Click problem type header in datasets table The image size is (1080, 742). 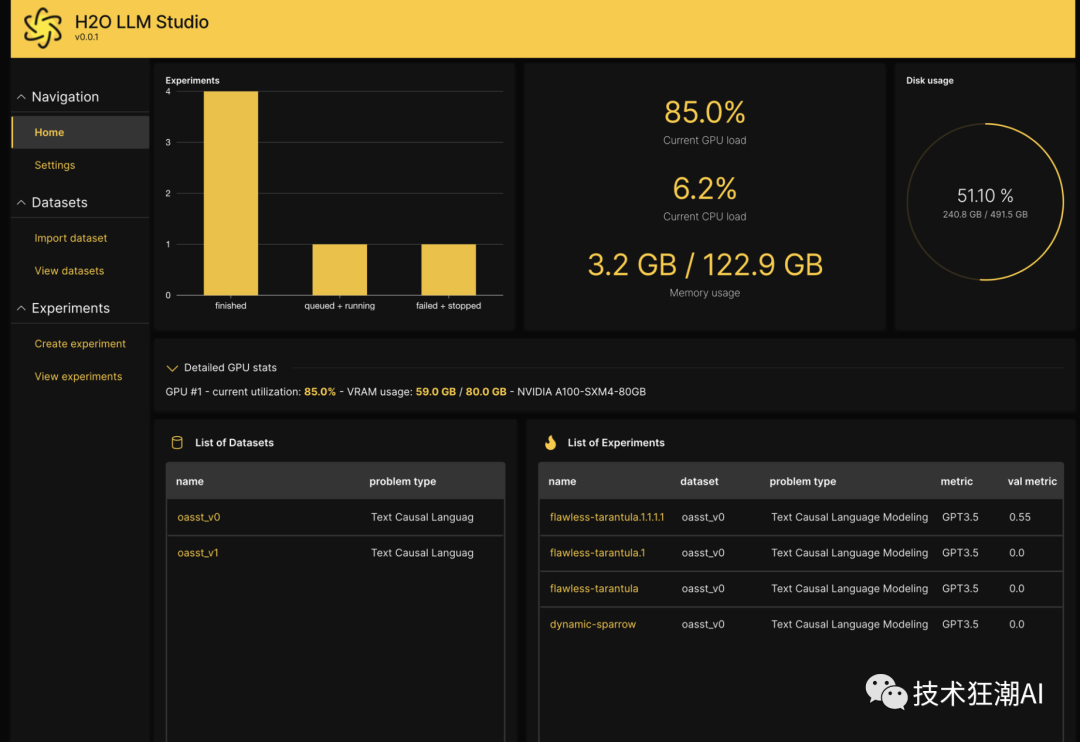tap(402, 481)
